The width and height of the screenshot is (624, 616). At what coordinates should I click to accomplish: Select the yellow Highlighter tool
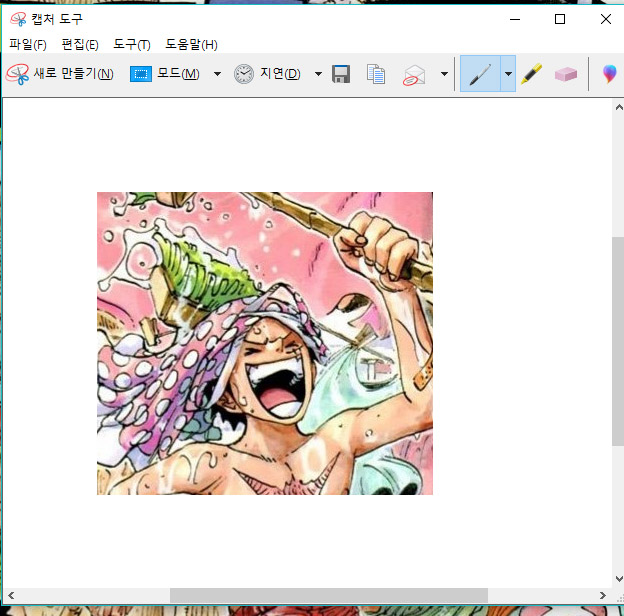[x=531, y=74]
